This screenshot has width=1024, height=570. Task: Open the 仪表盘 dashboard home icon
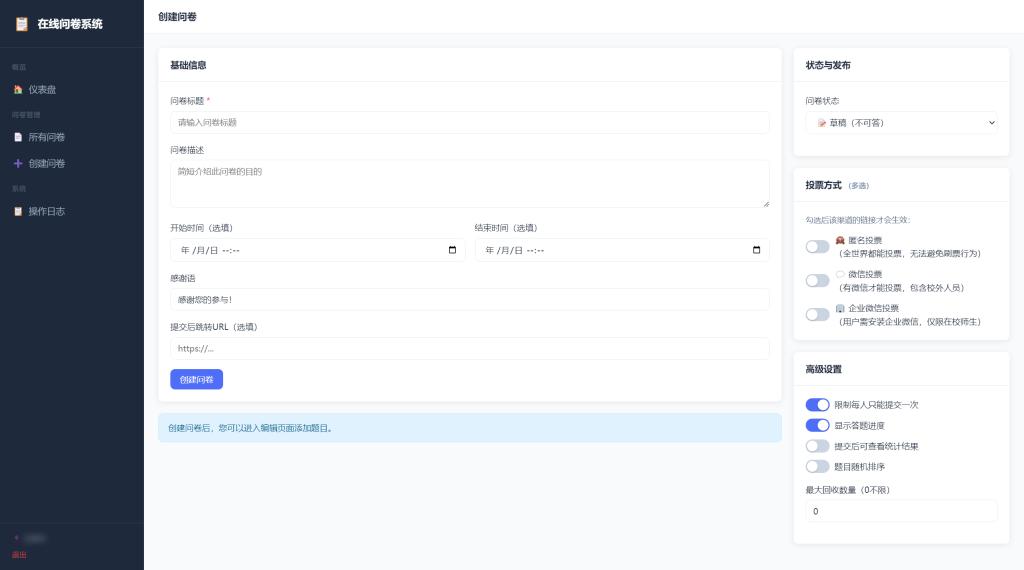point(18,89)
